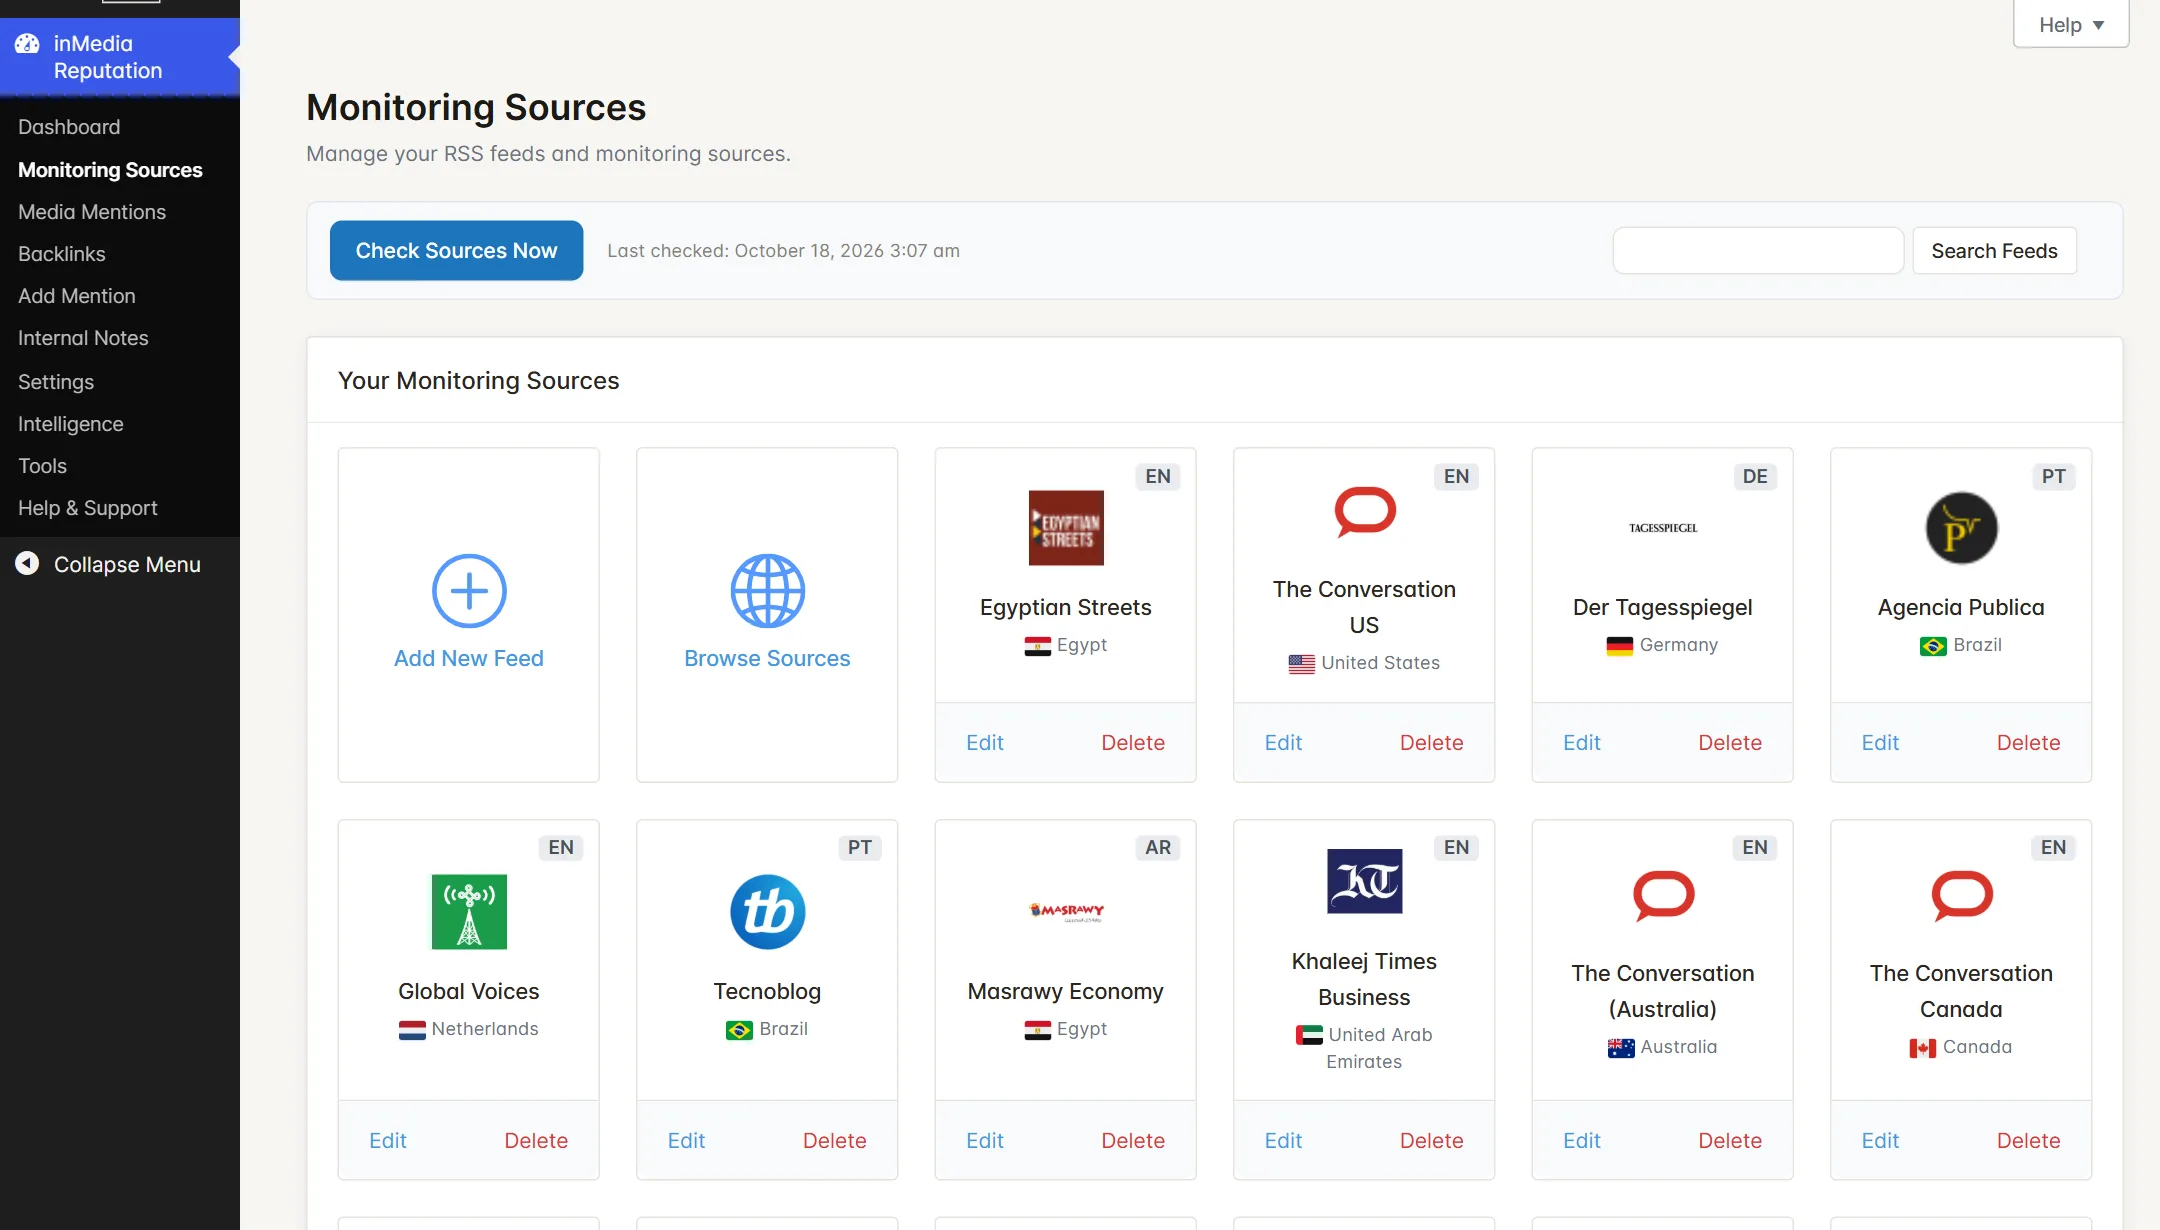The height and width of the screenshot is (1230, 2160).
Task: Click the feed search input field
Action: 1758,251
